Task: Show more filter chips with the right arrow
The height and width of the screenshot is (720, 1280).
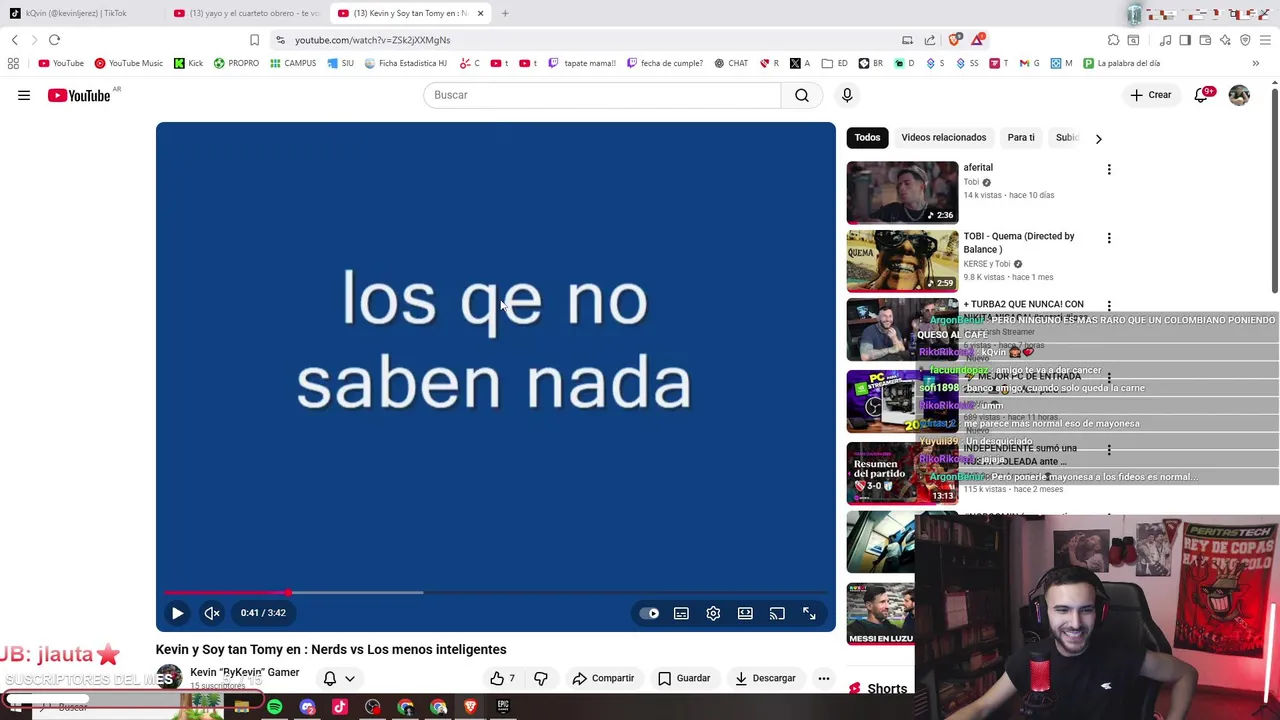Action: coord(1098,139)
